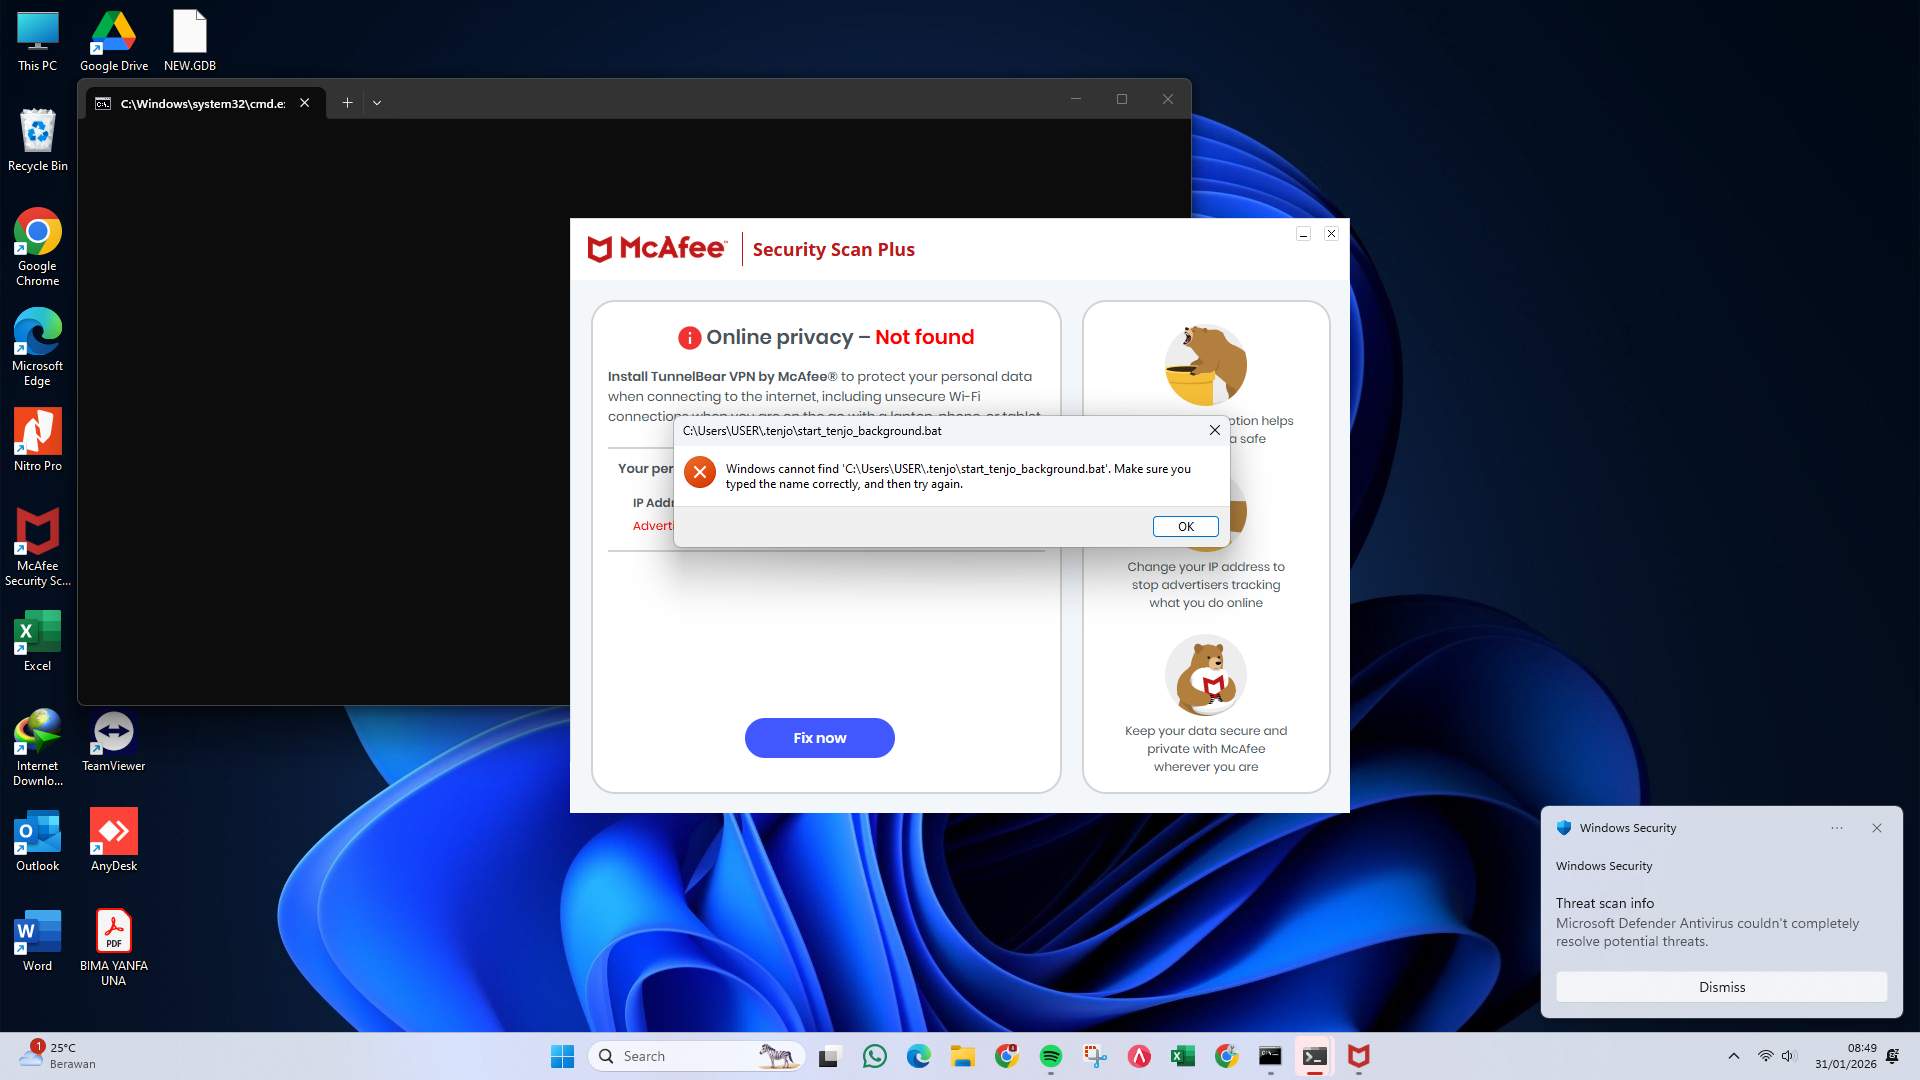This screenshot has height=1080, width=1920.
Task: Open Spotify from the taskbar
Action: pos(1050,1056)
